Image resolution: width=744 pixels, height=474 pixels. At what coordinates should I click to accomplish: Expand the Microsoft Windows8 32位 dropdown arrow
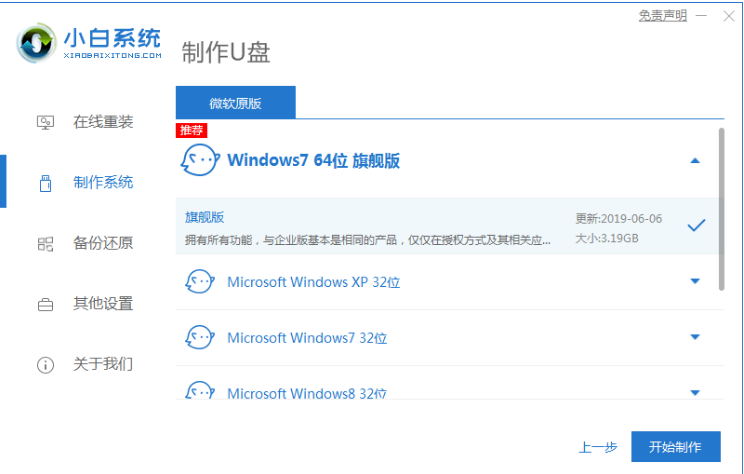pos(696,393)
